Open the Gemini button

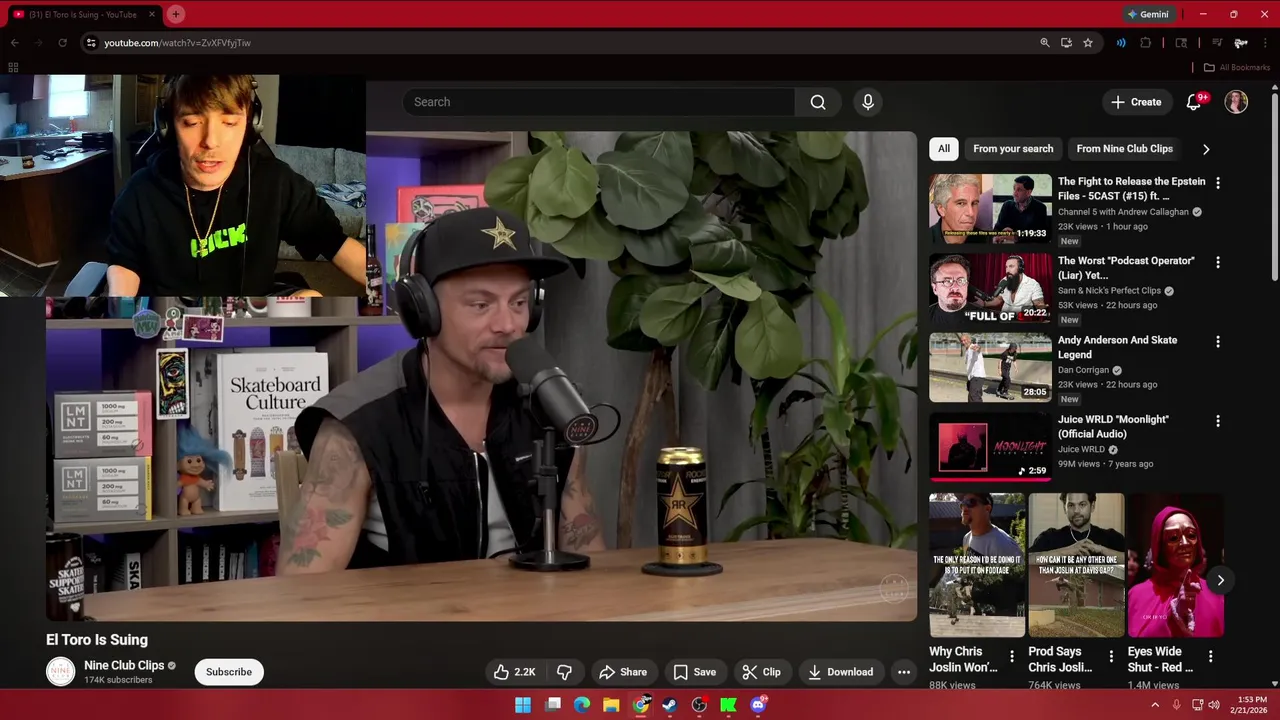[x=1147, y=14]
